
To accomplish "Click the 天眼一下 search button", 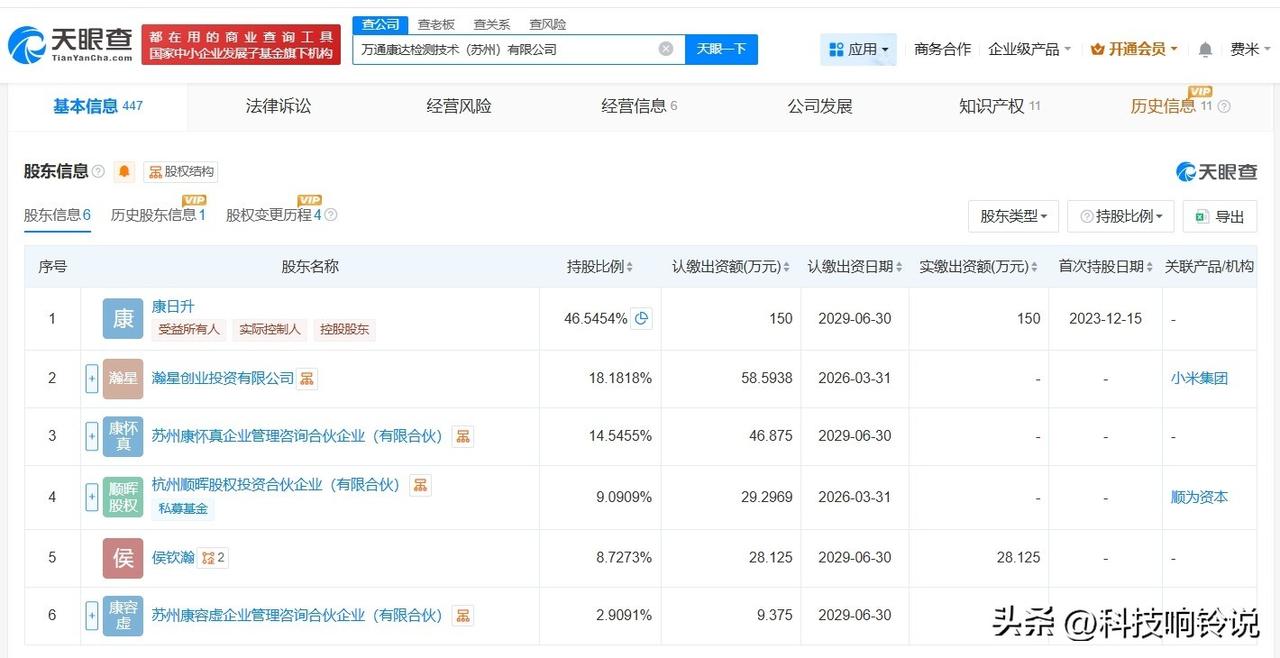I will (721, 49).
